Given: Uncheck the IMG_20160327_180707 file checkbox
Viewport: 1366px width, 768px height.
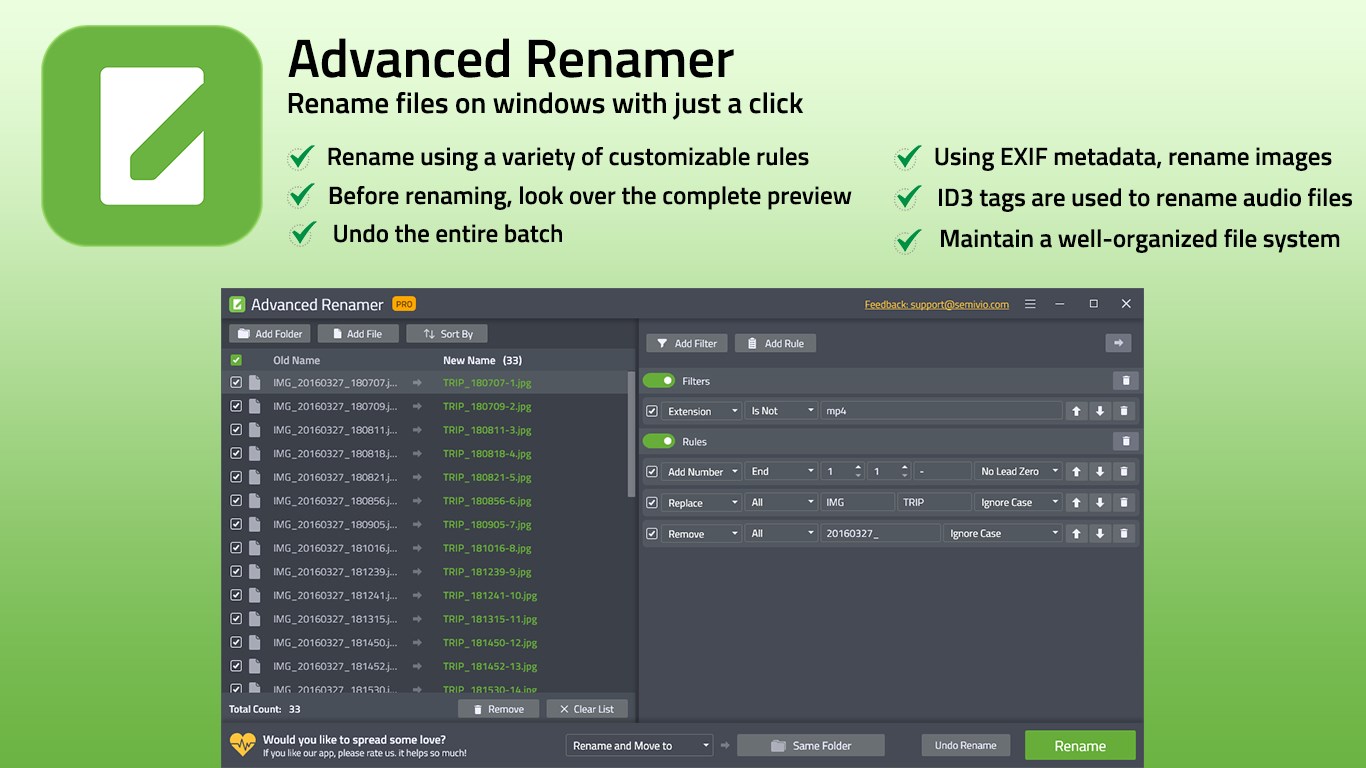Looking at the screenshot, I should tap(236, 382).
